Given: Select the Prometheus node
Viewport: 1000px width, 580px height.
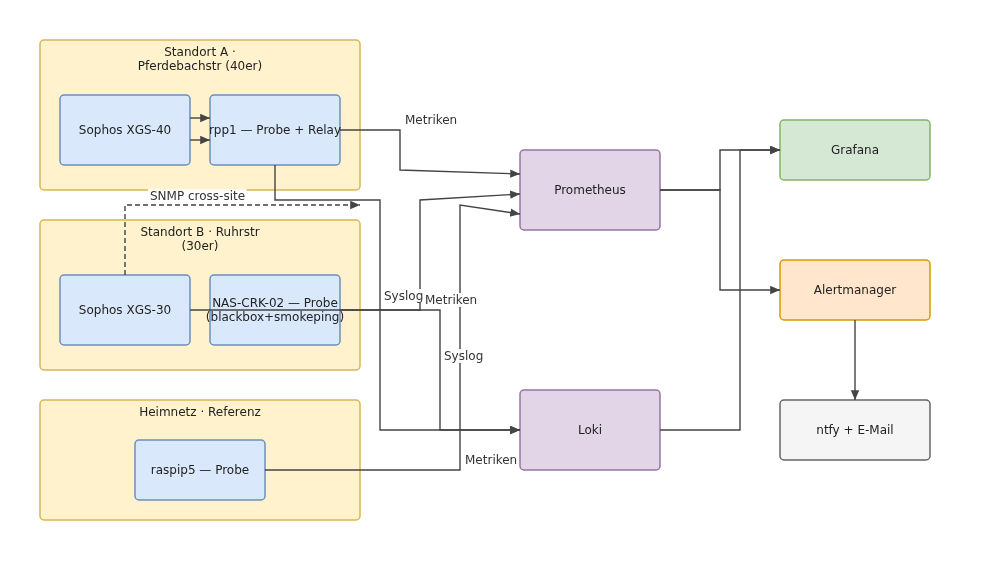Looking at the screenshot, I should [x=590, y=190].
